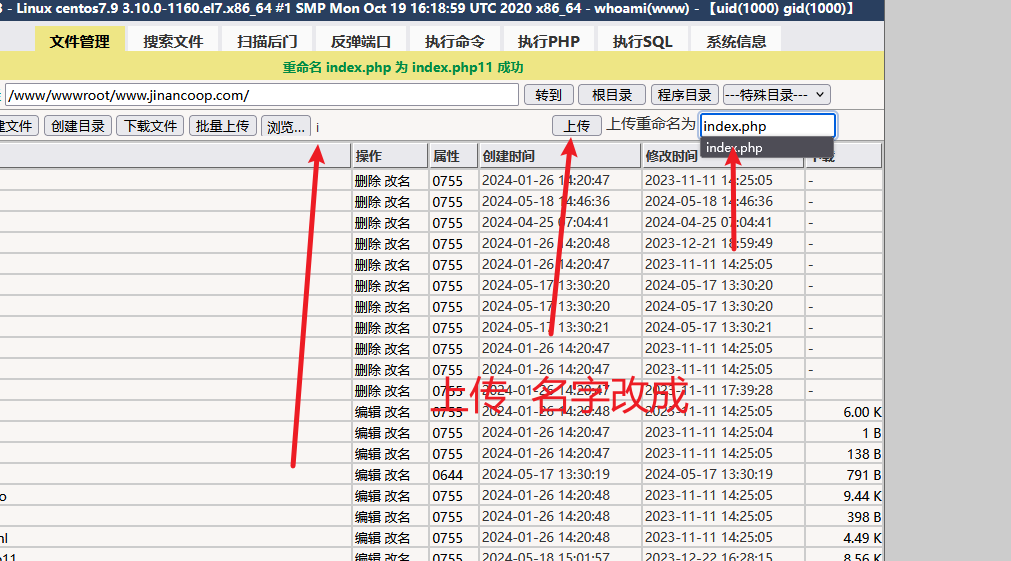This screenshot has width=1011, height=561.
Task: Switch to the 搜索文件 tab
Action: coord(173,41)
